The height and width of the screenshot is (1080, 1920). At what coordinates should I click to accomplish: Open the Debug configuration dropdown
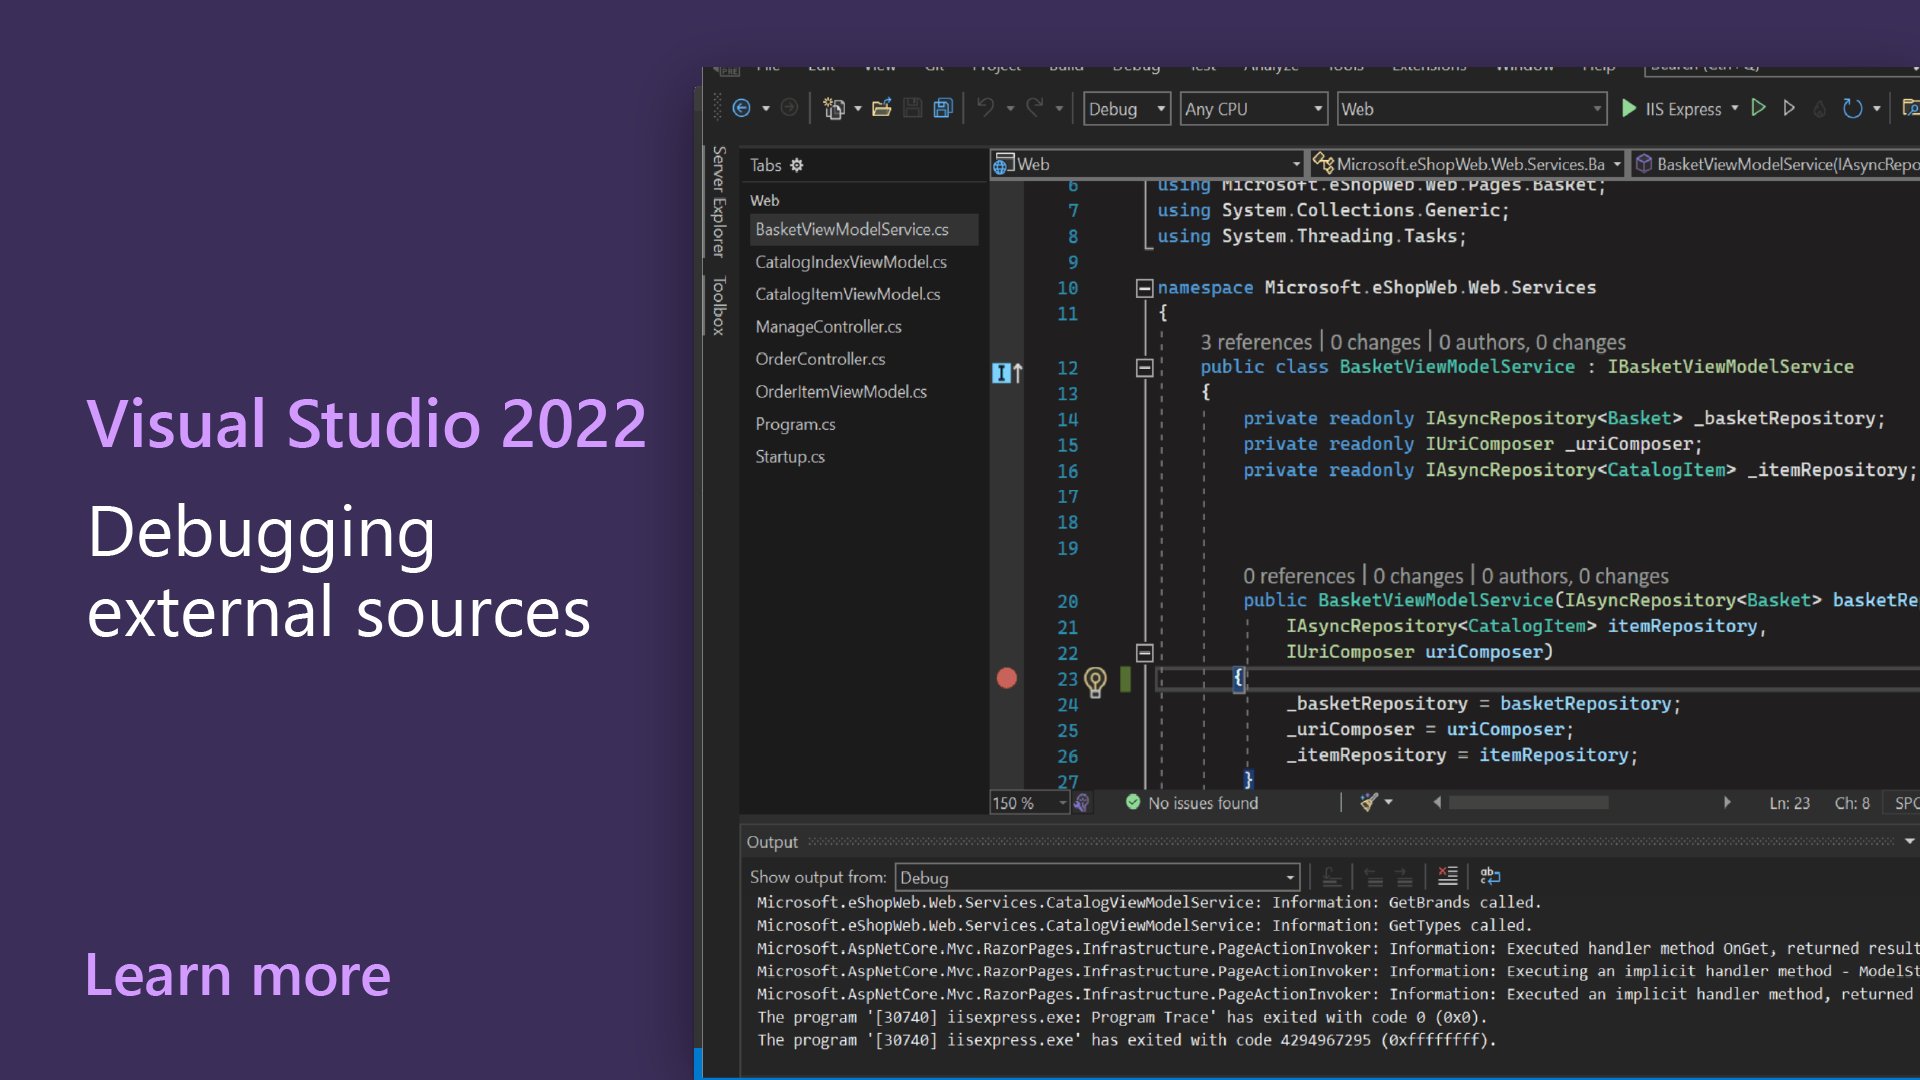coord(1161,109)
